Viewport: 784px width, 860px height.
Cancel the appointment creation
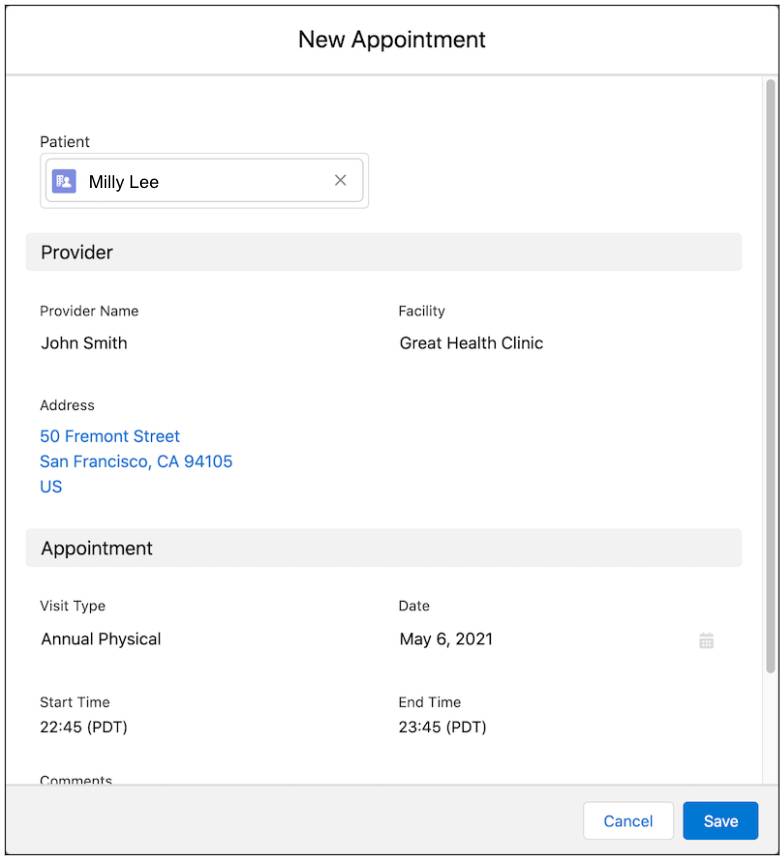point(628,820)
